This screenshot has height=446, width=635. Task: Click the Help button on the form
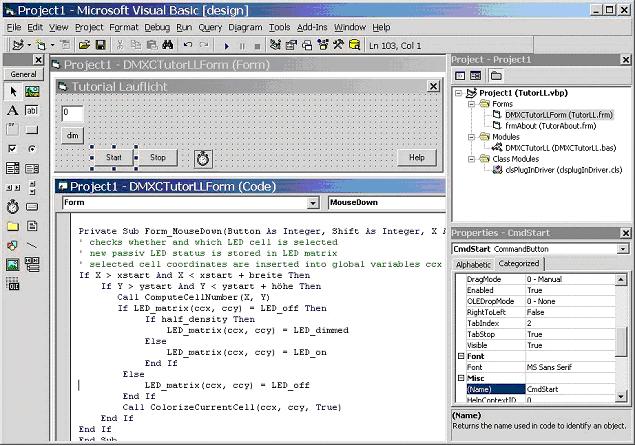click(x=416, y=157)
